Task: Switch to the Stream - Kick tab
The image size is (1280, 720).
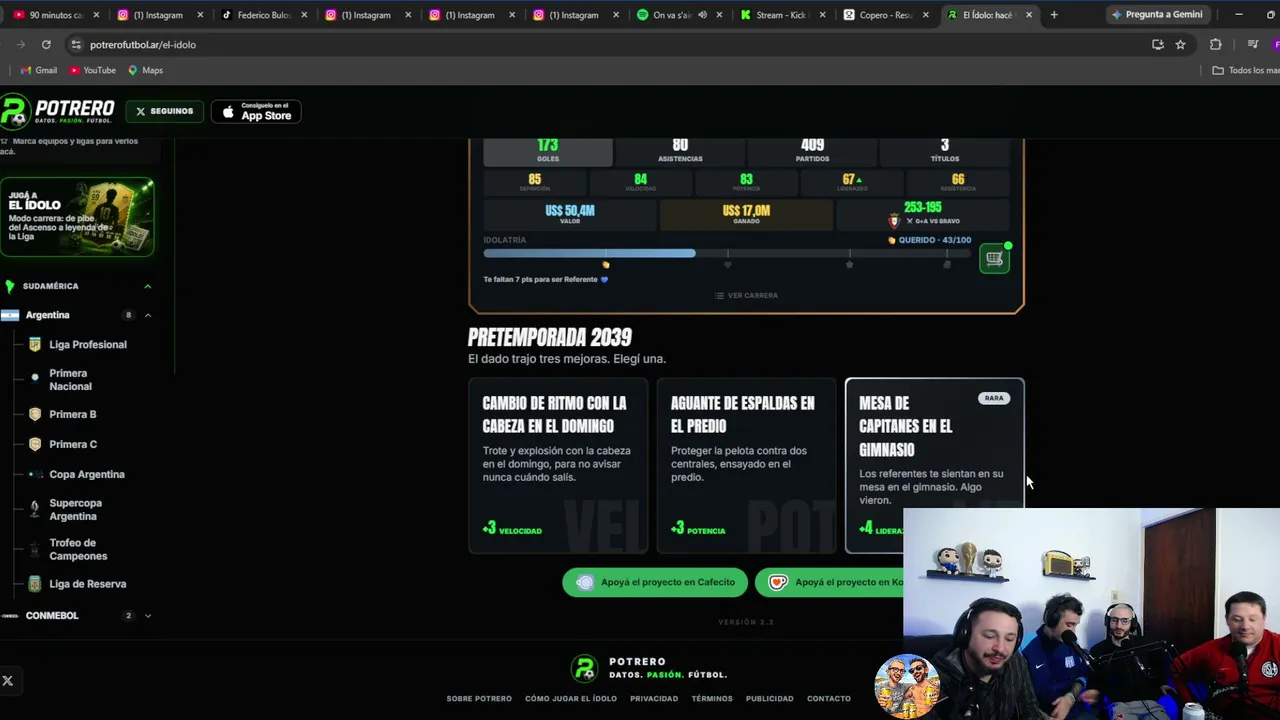Action: click(784, 15)
